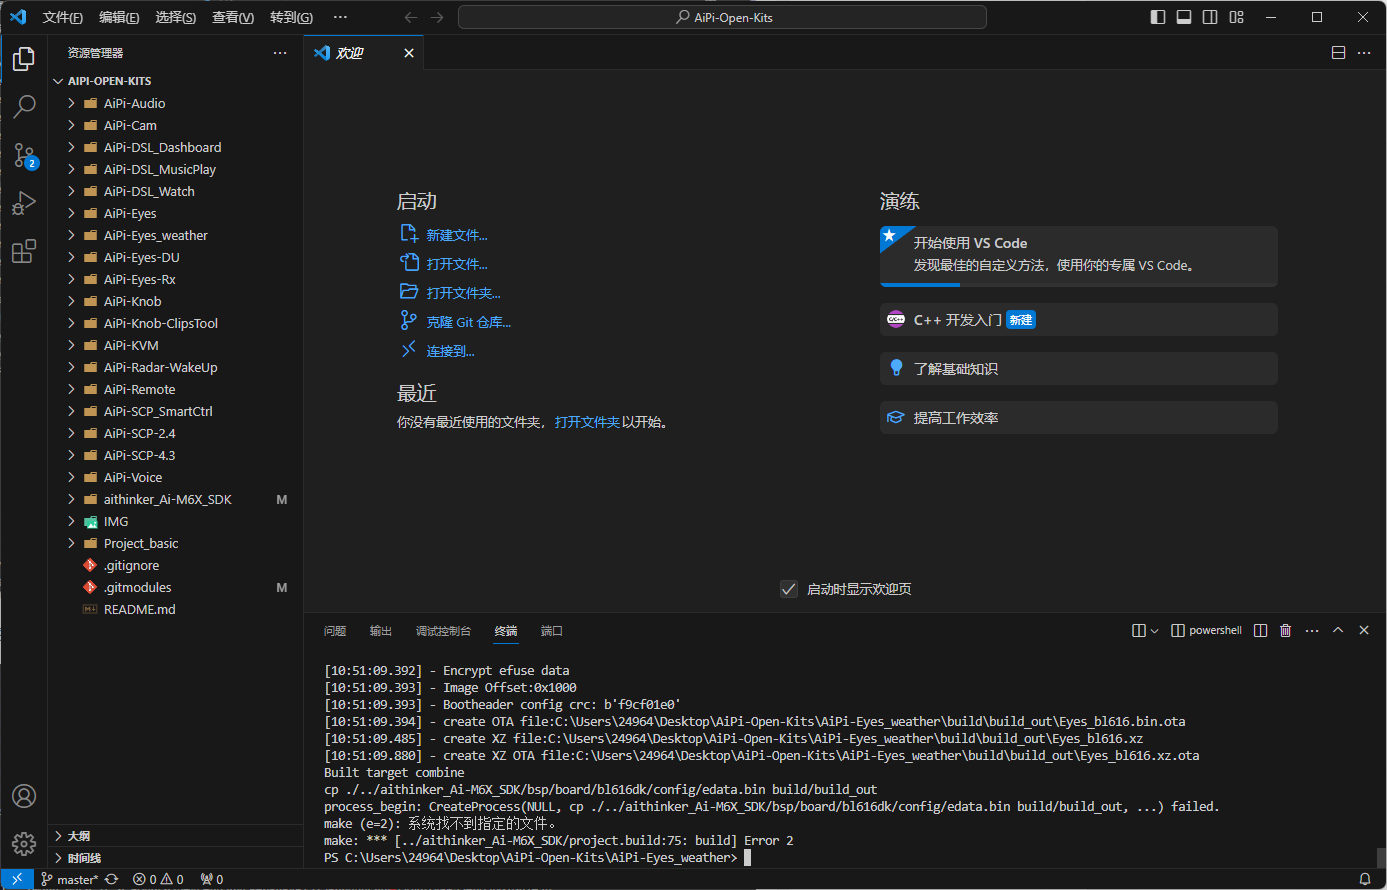Toggle the primary side bar layout icon
The width and height of the screenshot is (1387, 890).
tap(1158, 17)
